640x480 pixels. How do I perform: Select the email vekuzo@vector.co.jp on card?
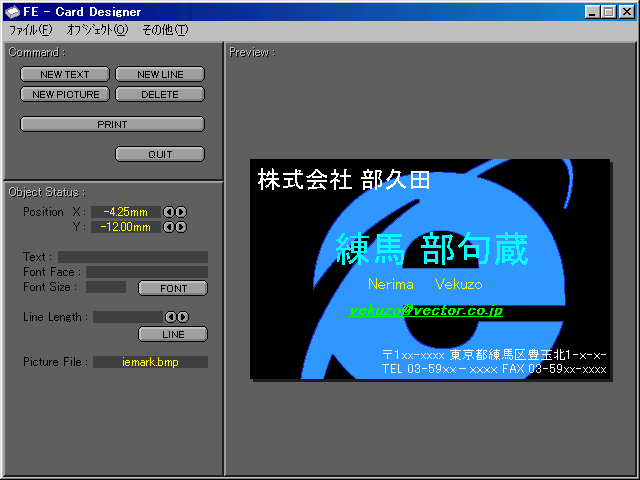click(426, 311)
